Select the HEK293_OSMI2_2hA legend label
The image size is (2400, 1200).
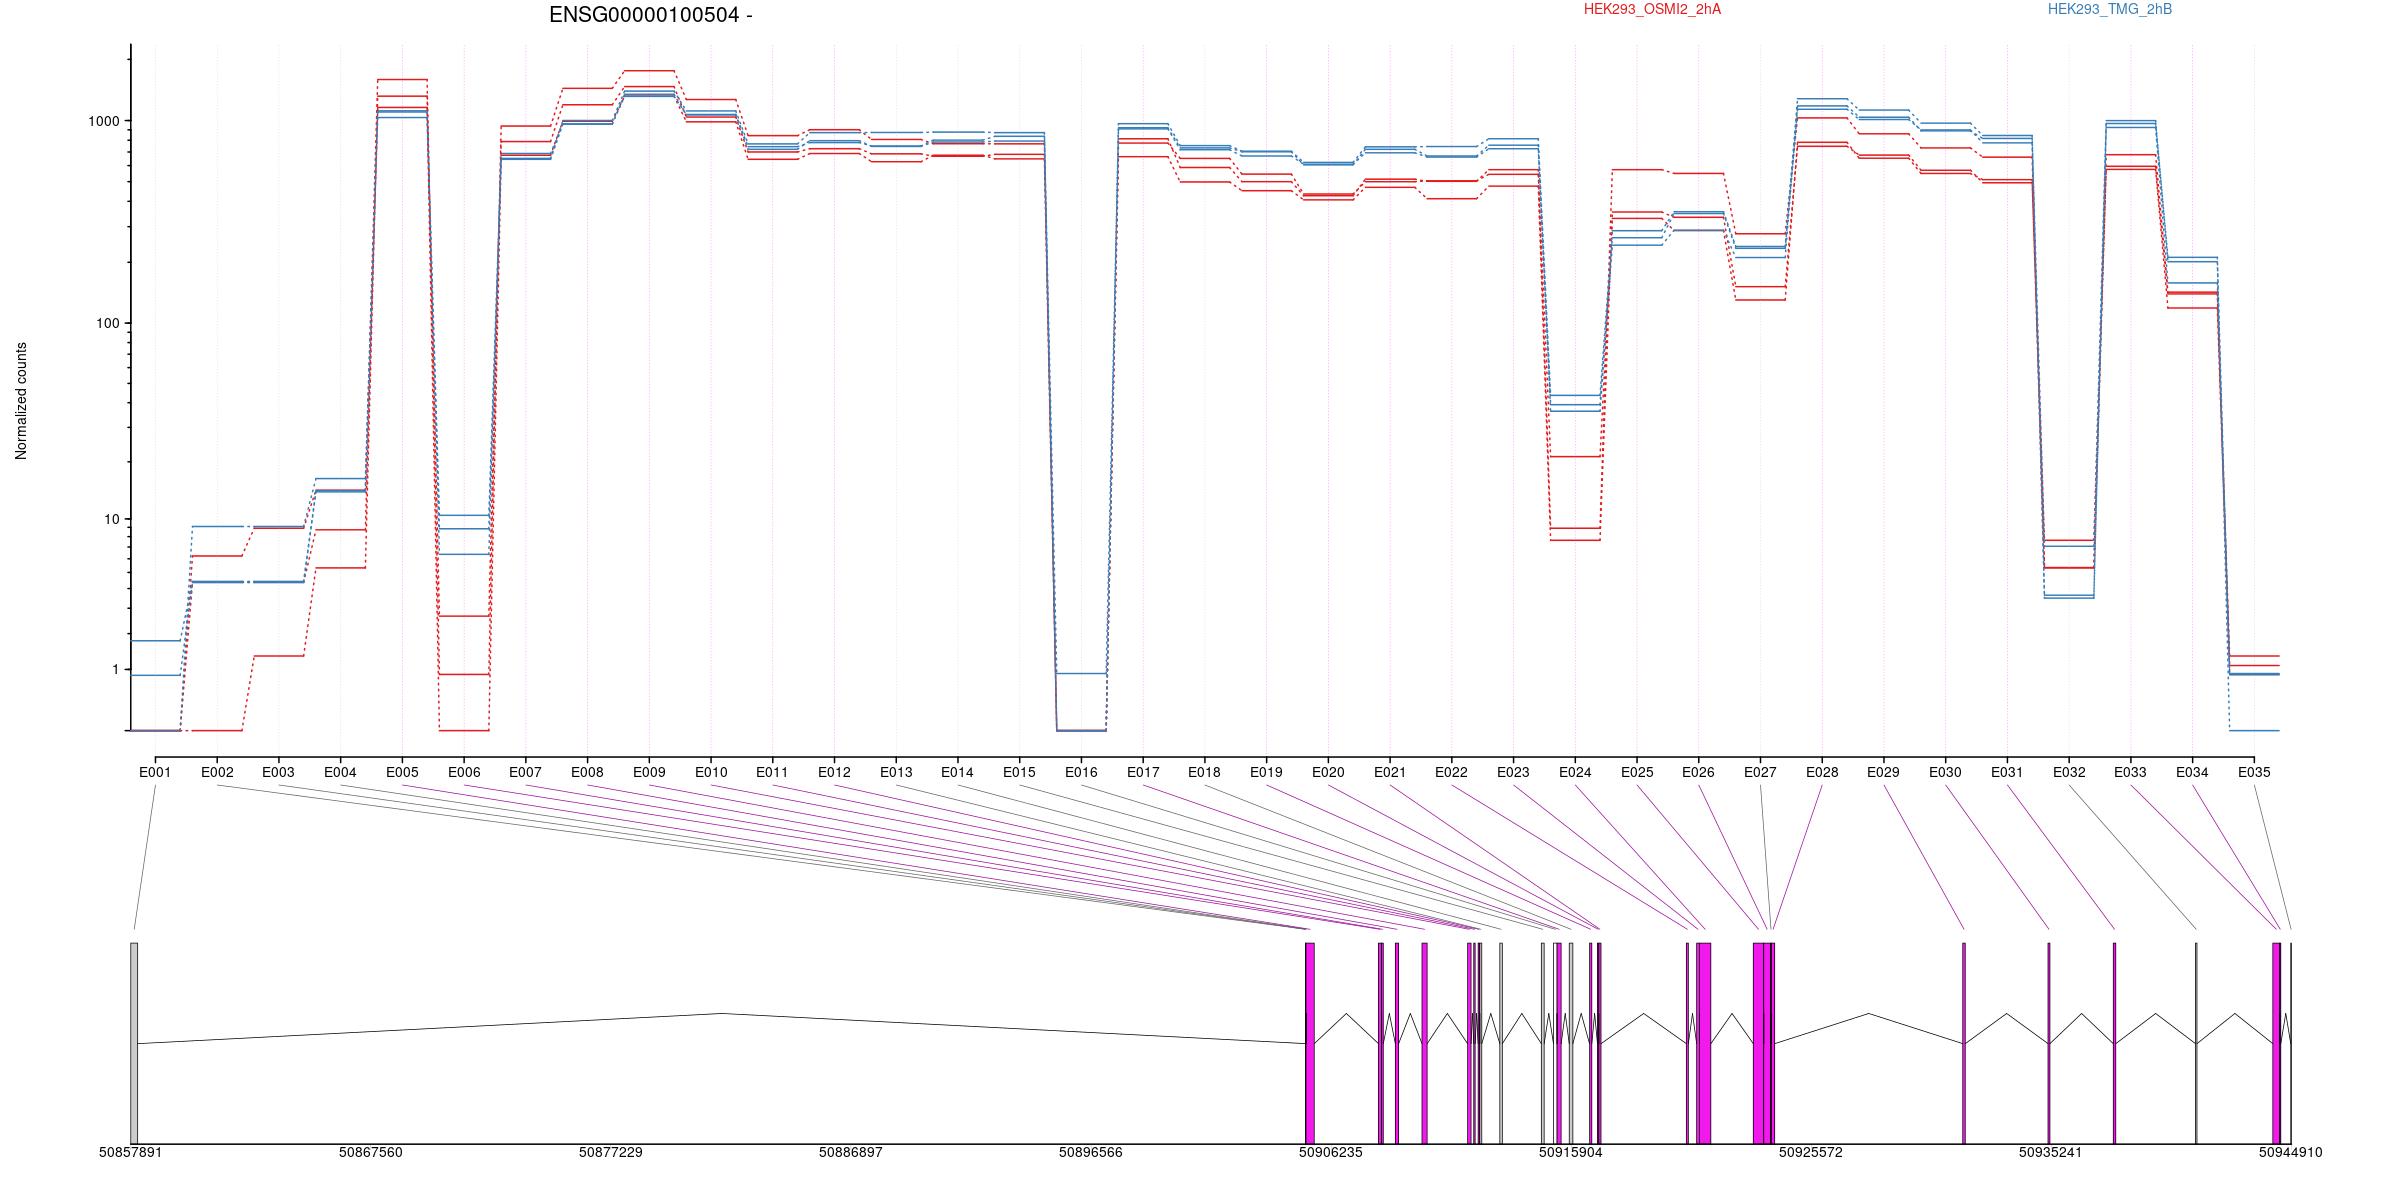[x=1652, y=9]
